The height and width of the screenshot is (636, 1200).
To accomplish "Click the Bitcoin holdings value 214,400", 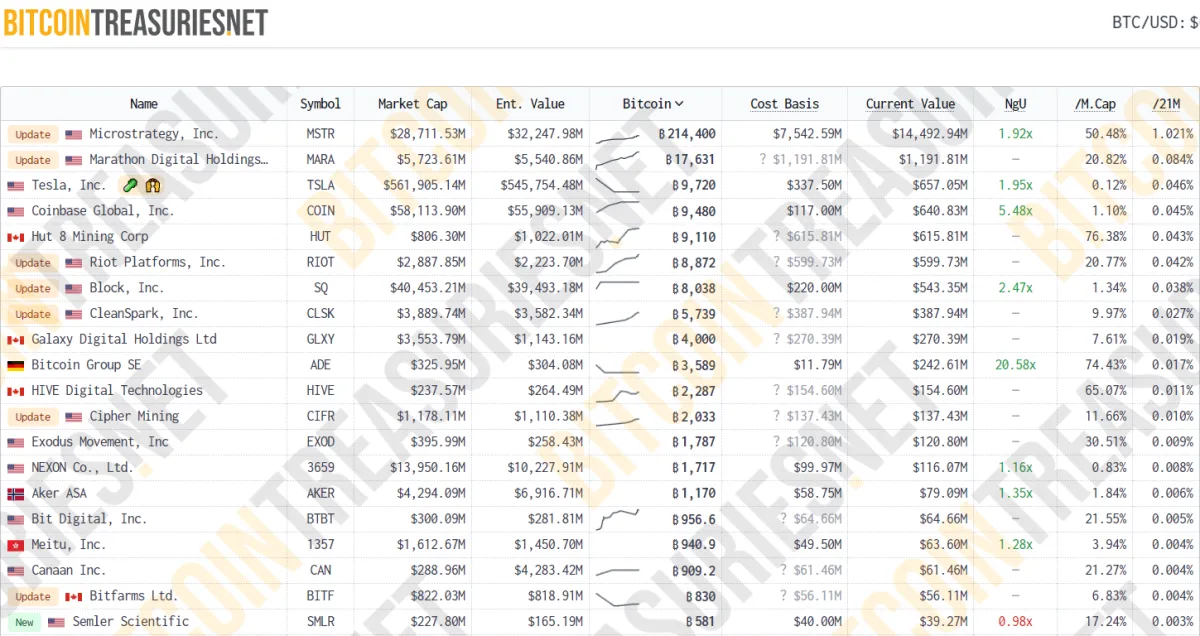I will click(687, 134).
